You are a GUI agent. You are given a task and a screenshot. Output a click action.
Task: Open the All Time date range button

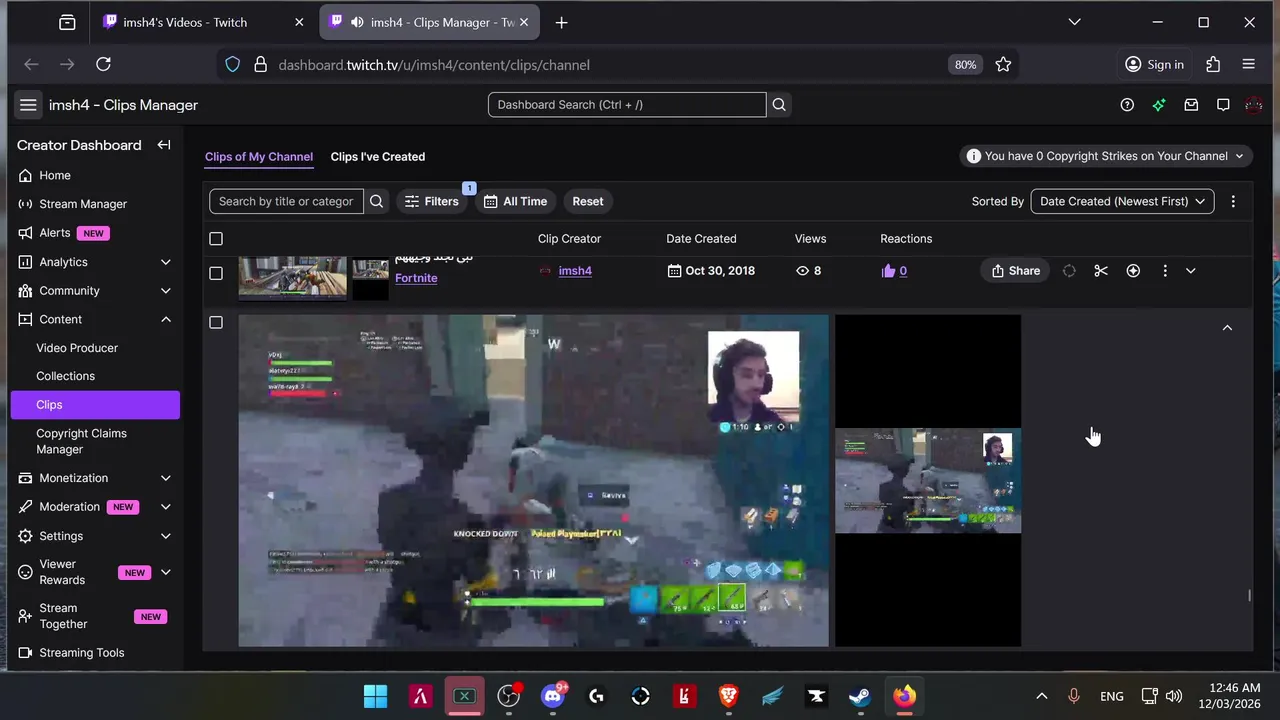(x=516, y=201)
